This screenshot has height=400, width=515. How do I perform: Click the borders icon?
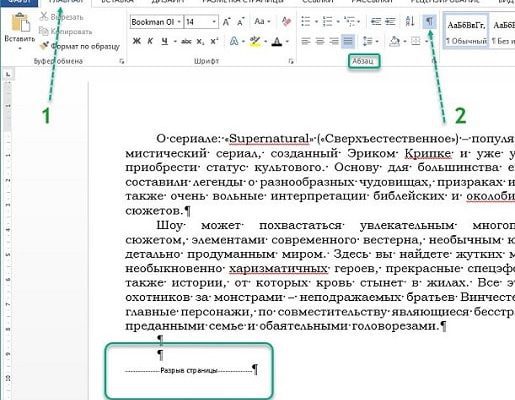pyautogui.click(x=415, y=41)
